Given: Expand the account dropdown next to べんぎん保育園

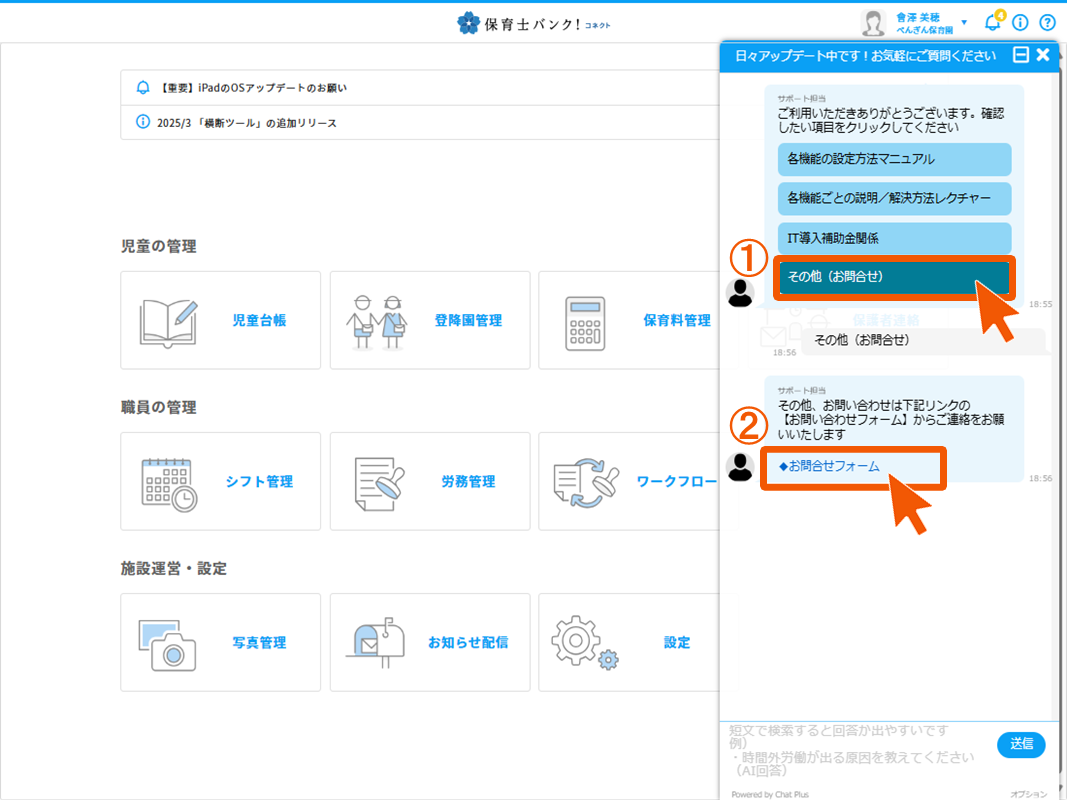Looking at the screenshot, I should point(962,22).
